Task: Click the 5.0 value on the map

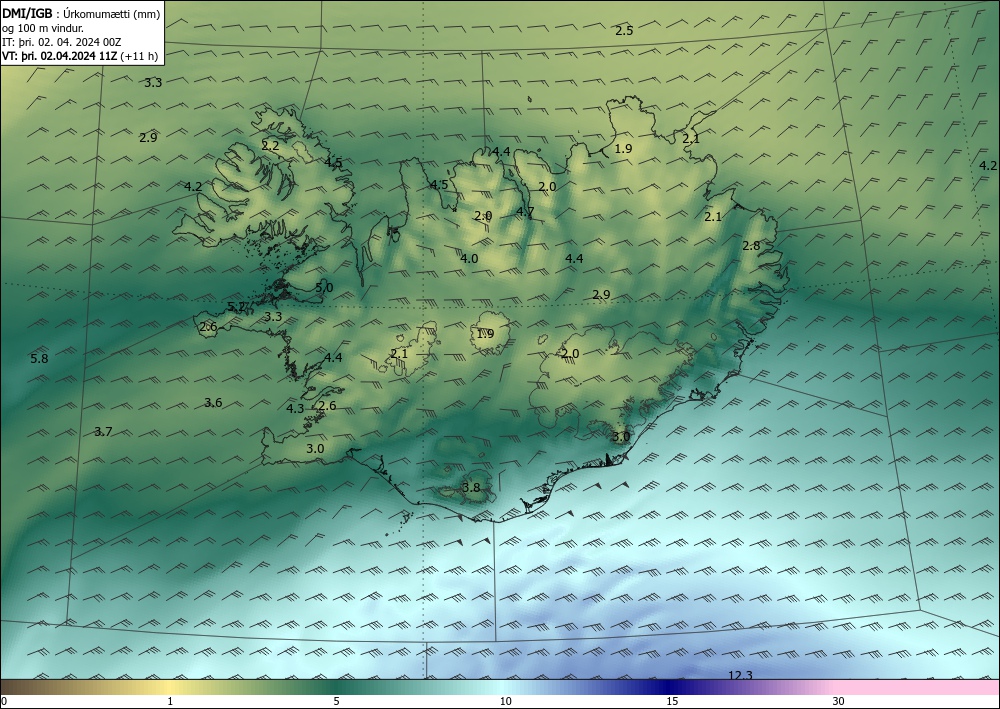Action: point(324,288)
